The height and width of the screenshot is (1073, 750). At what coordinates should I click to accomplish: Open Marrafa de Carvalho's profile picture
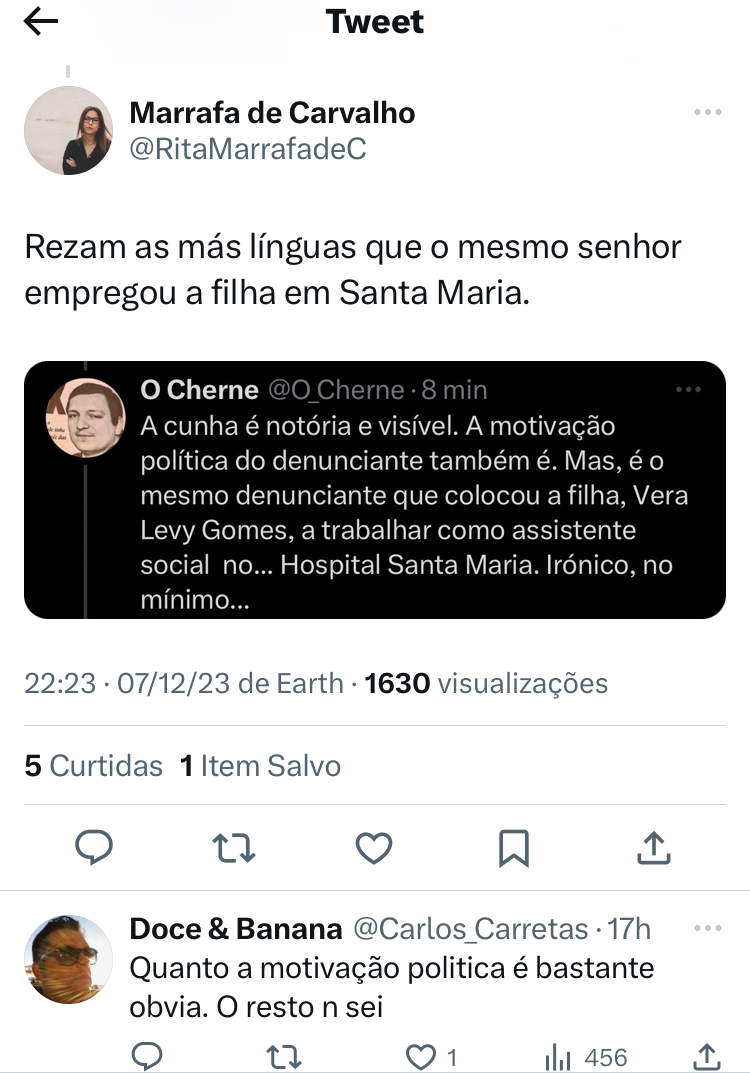coord(68,130)
